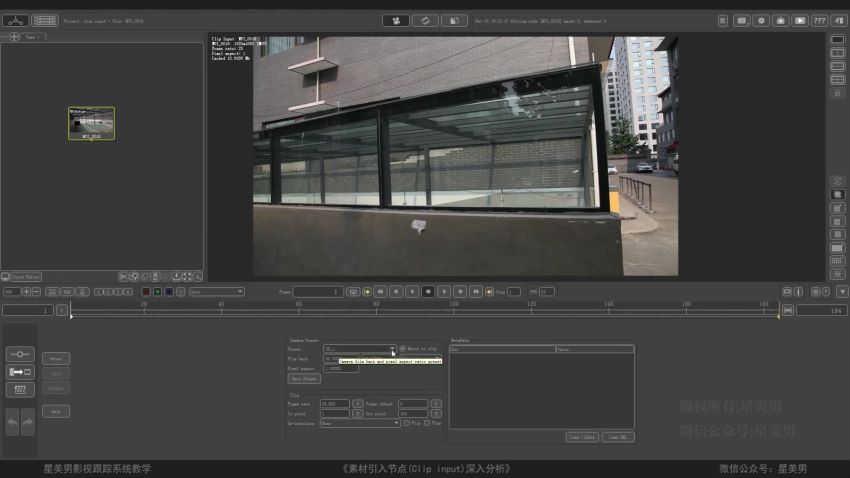Click the current Frame number field

[318, 292]
